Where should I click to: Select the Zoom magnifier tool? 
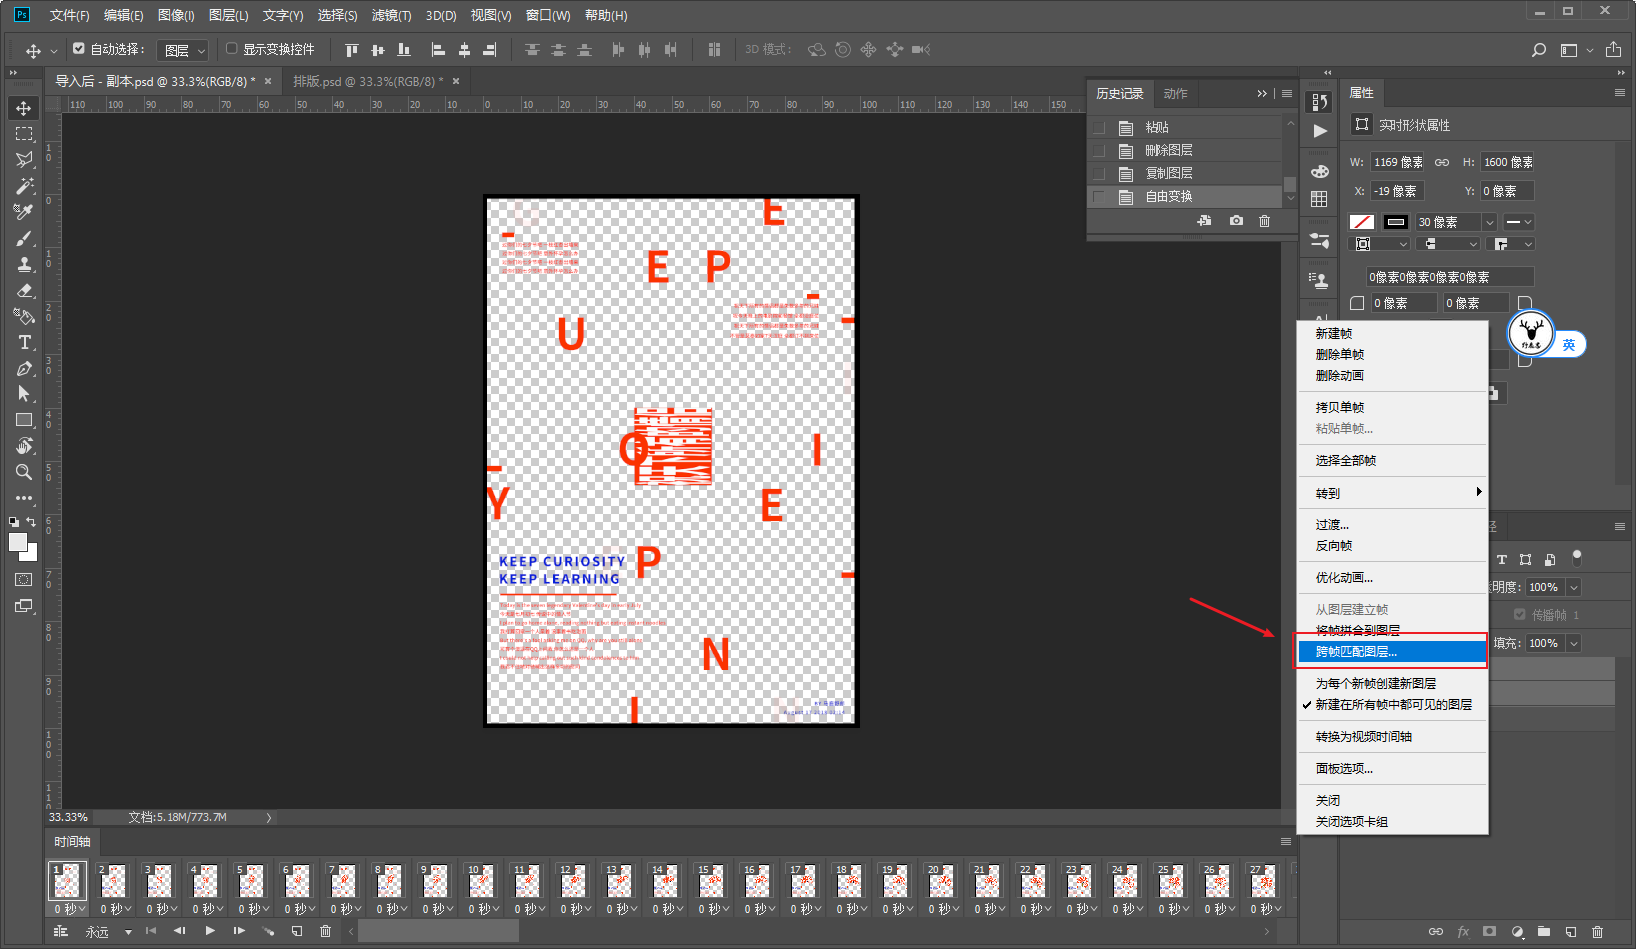coord(24,472)
